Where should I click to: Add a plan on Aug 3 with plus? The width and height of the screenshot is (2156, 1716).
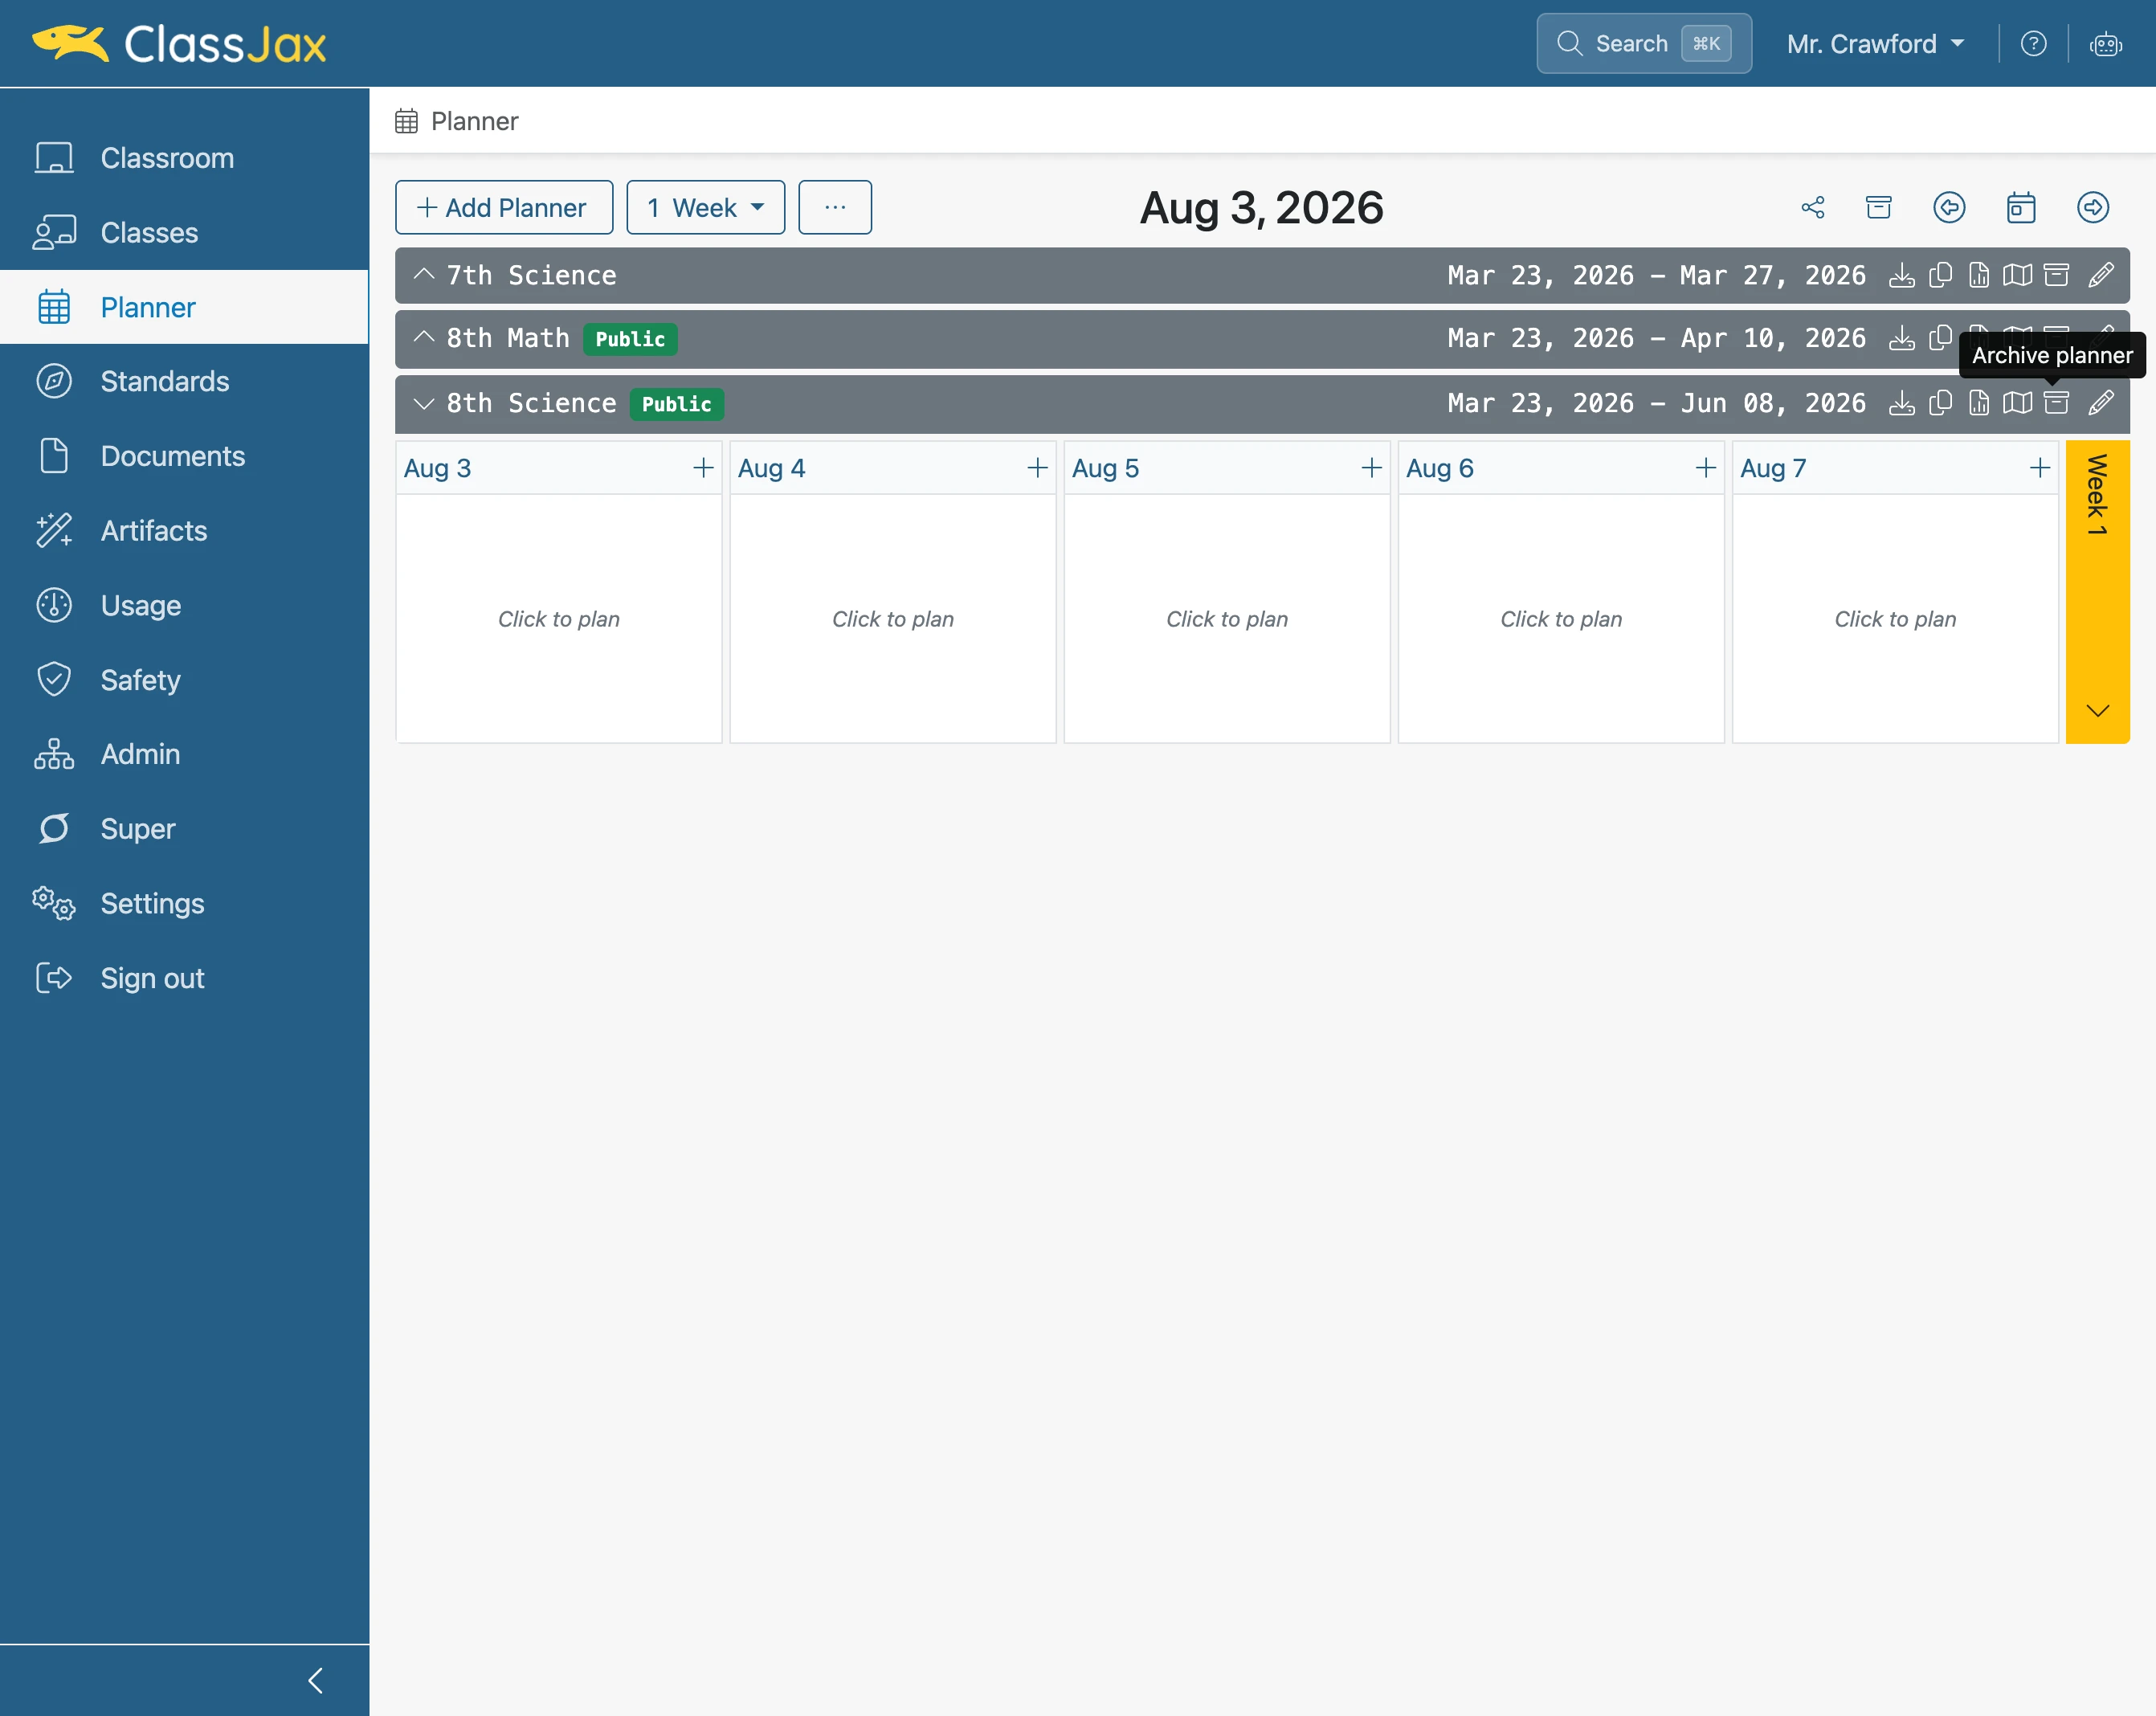click(703, 468)
